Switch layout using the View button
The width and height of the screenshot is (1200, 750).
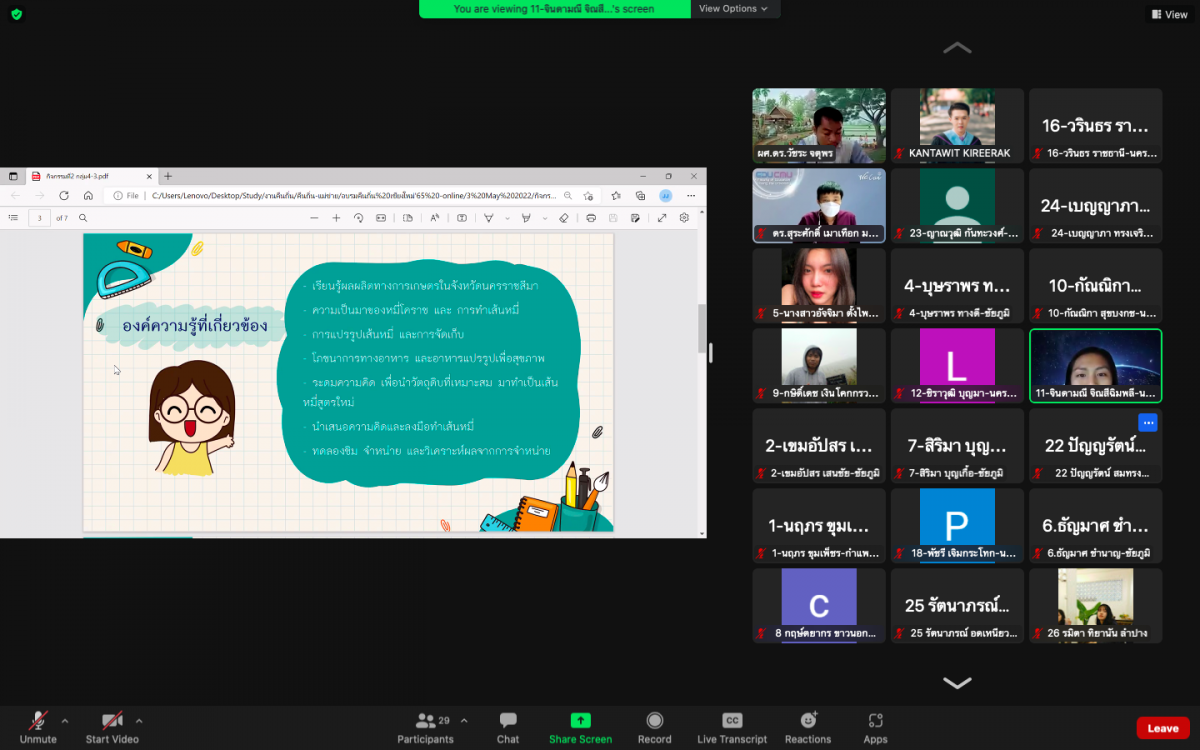1169,14
